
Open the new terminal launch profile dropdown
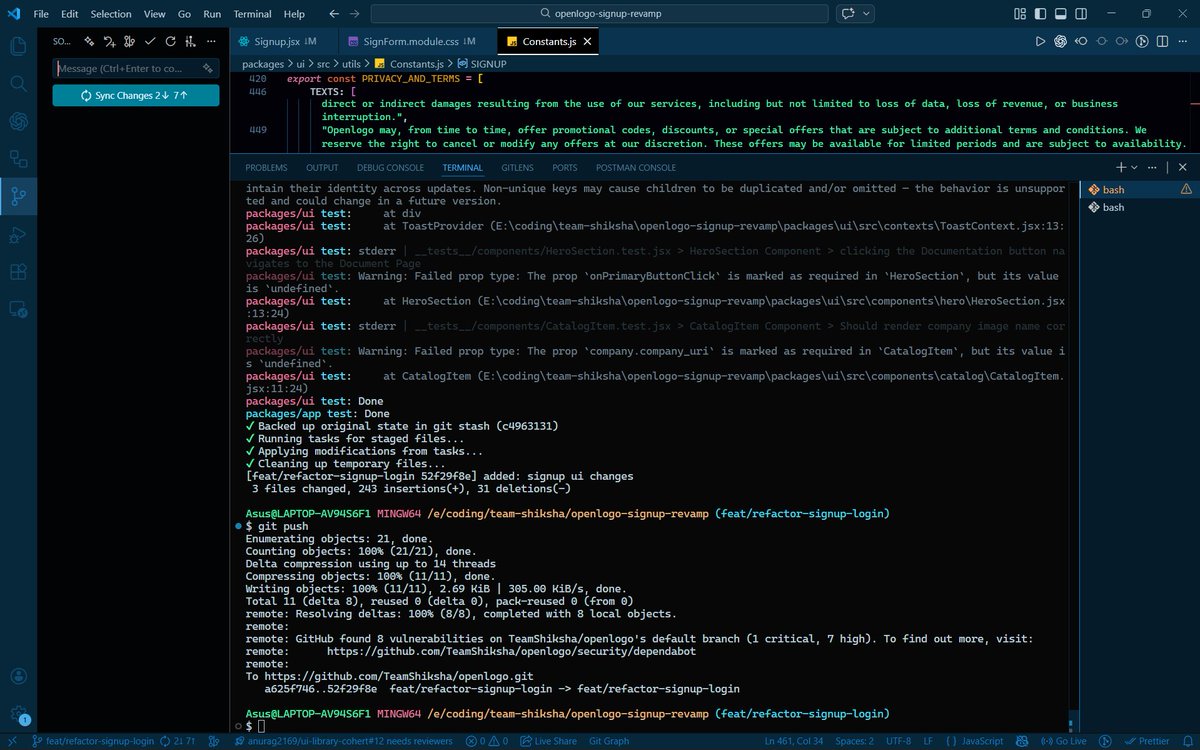[1134, 168]
